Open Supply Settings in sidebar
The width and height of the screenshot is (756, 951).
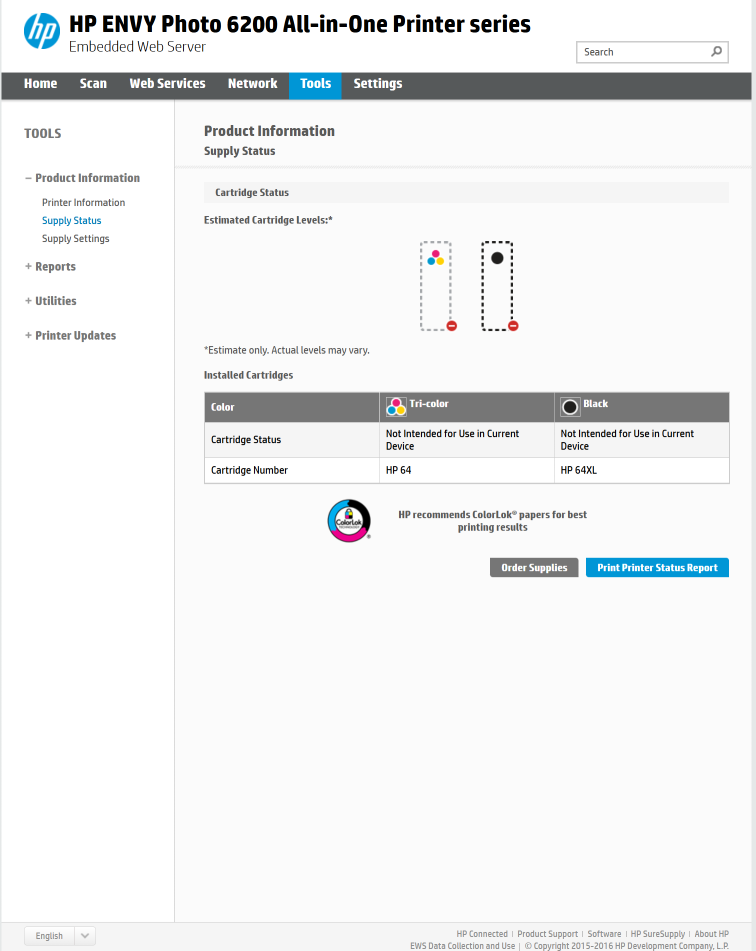(x=76, y=239)
